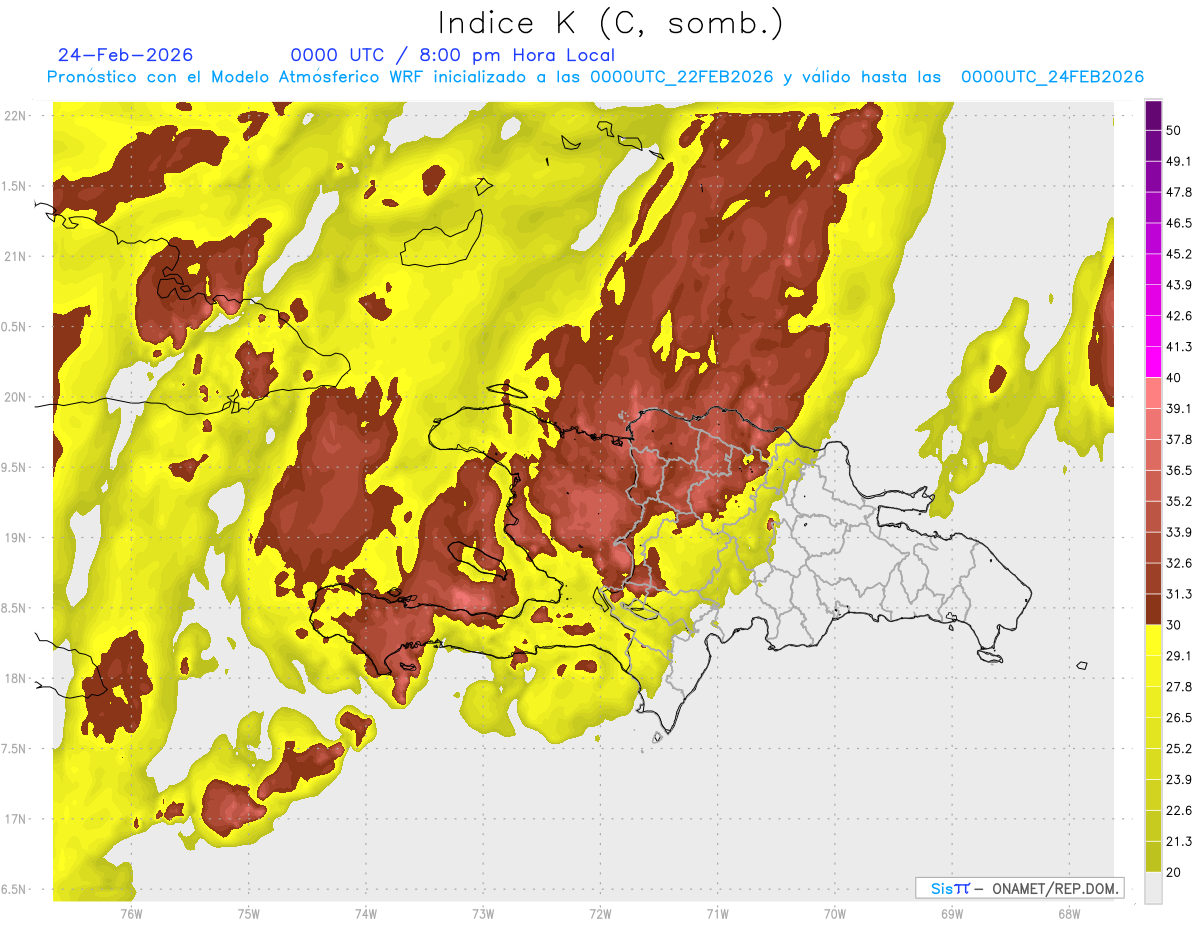Click the '40' color bar value
This screenshot has width=1200, height=927.
[x=1175, y=378]
